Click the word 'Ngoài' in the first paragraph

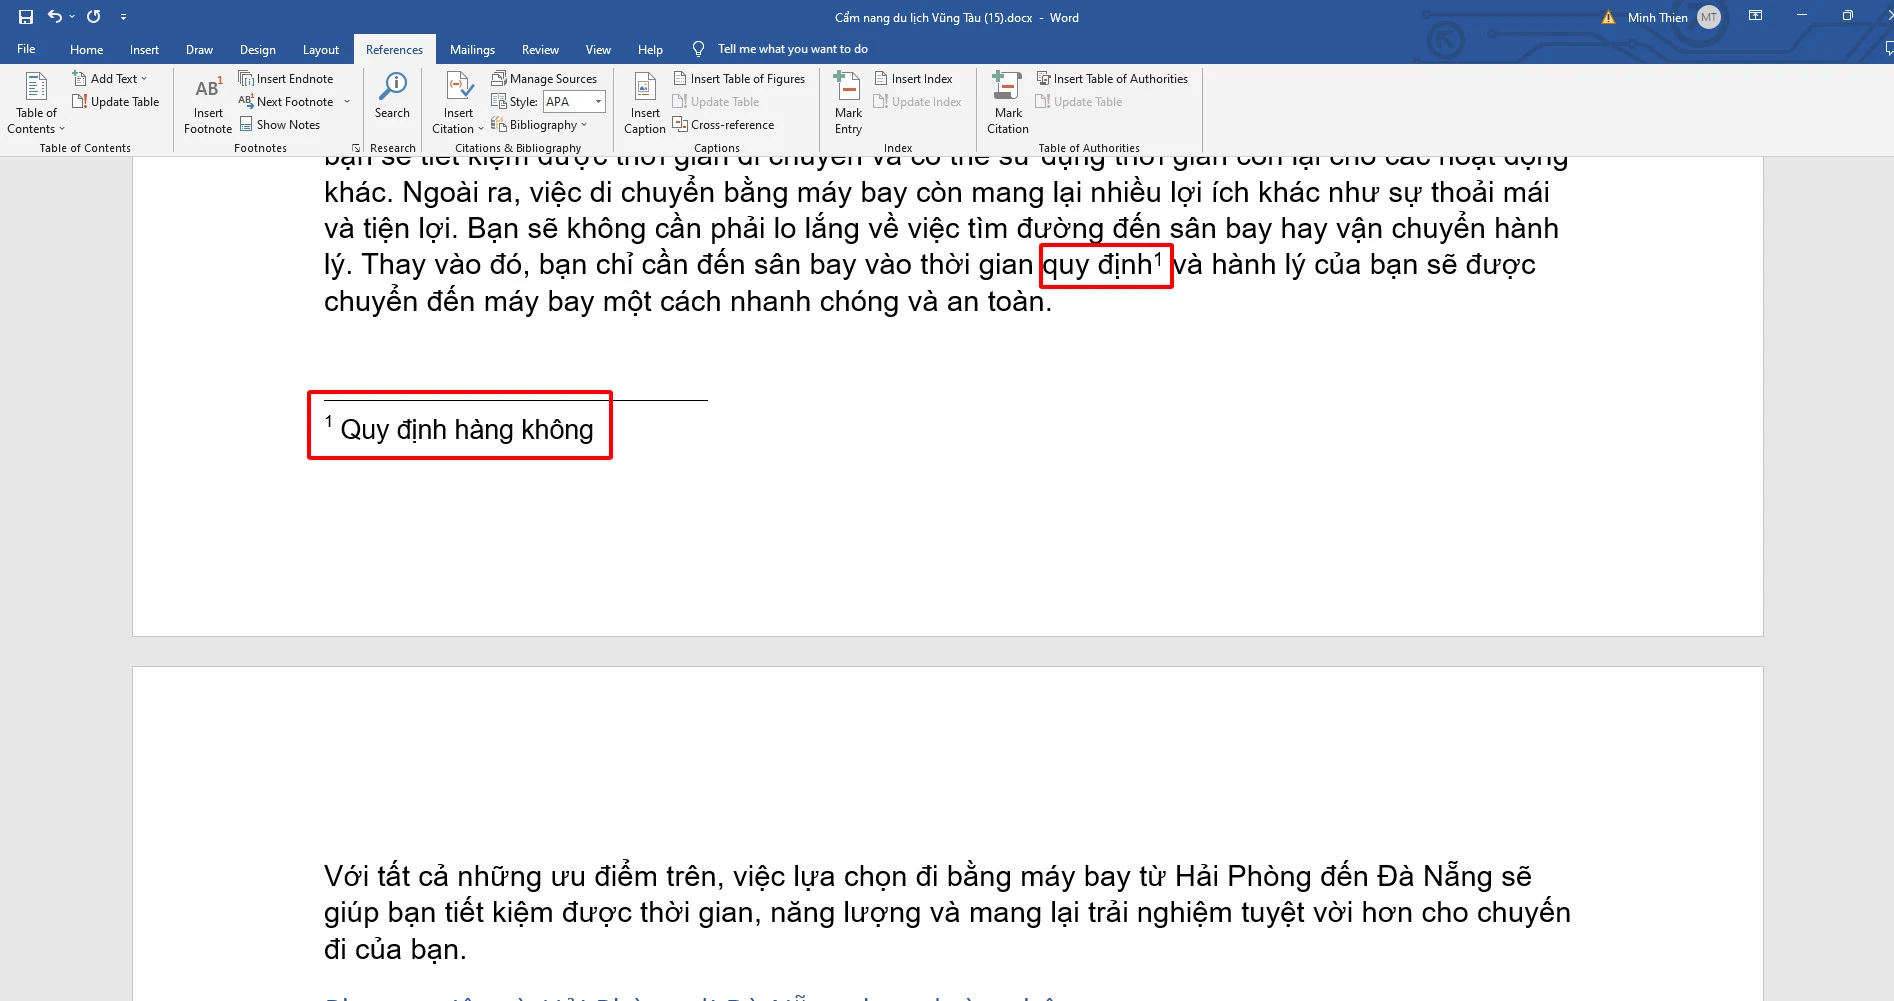[x=440, y=192]
